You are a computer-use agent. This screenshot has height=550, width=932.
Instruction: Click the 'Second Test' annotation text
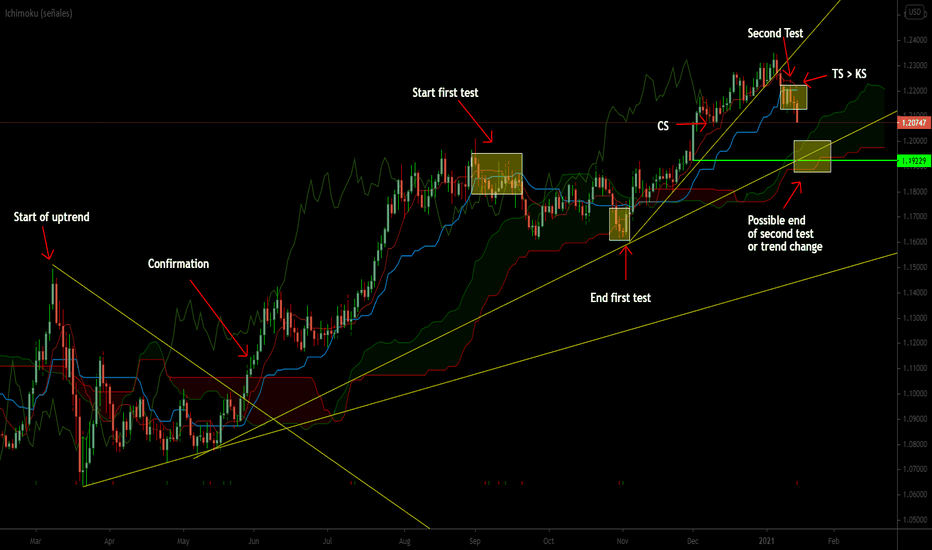[x=775, y=33]
